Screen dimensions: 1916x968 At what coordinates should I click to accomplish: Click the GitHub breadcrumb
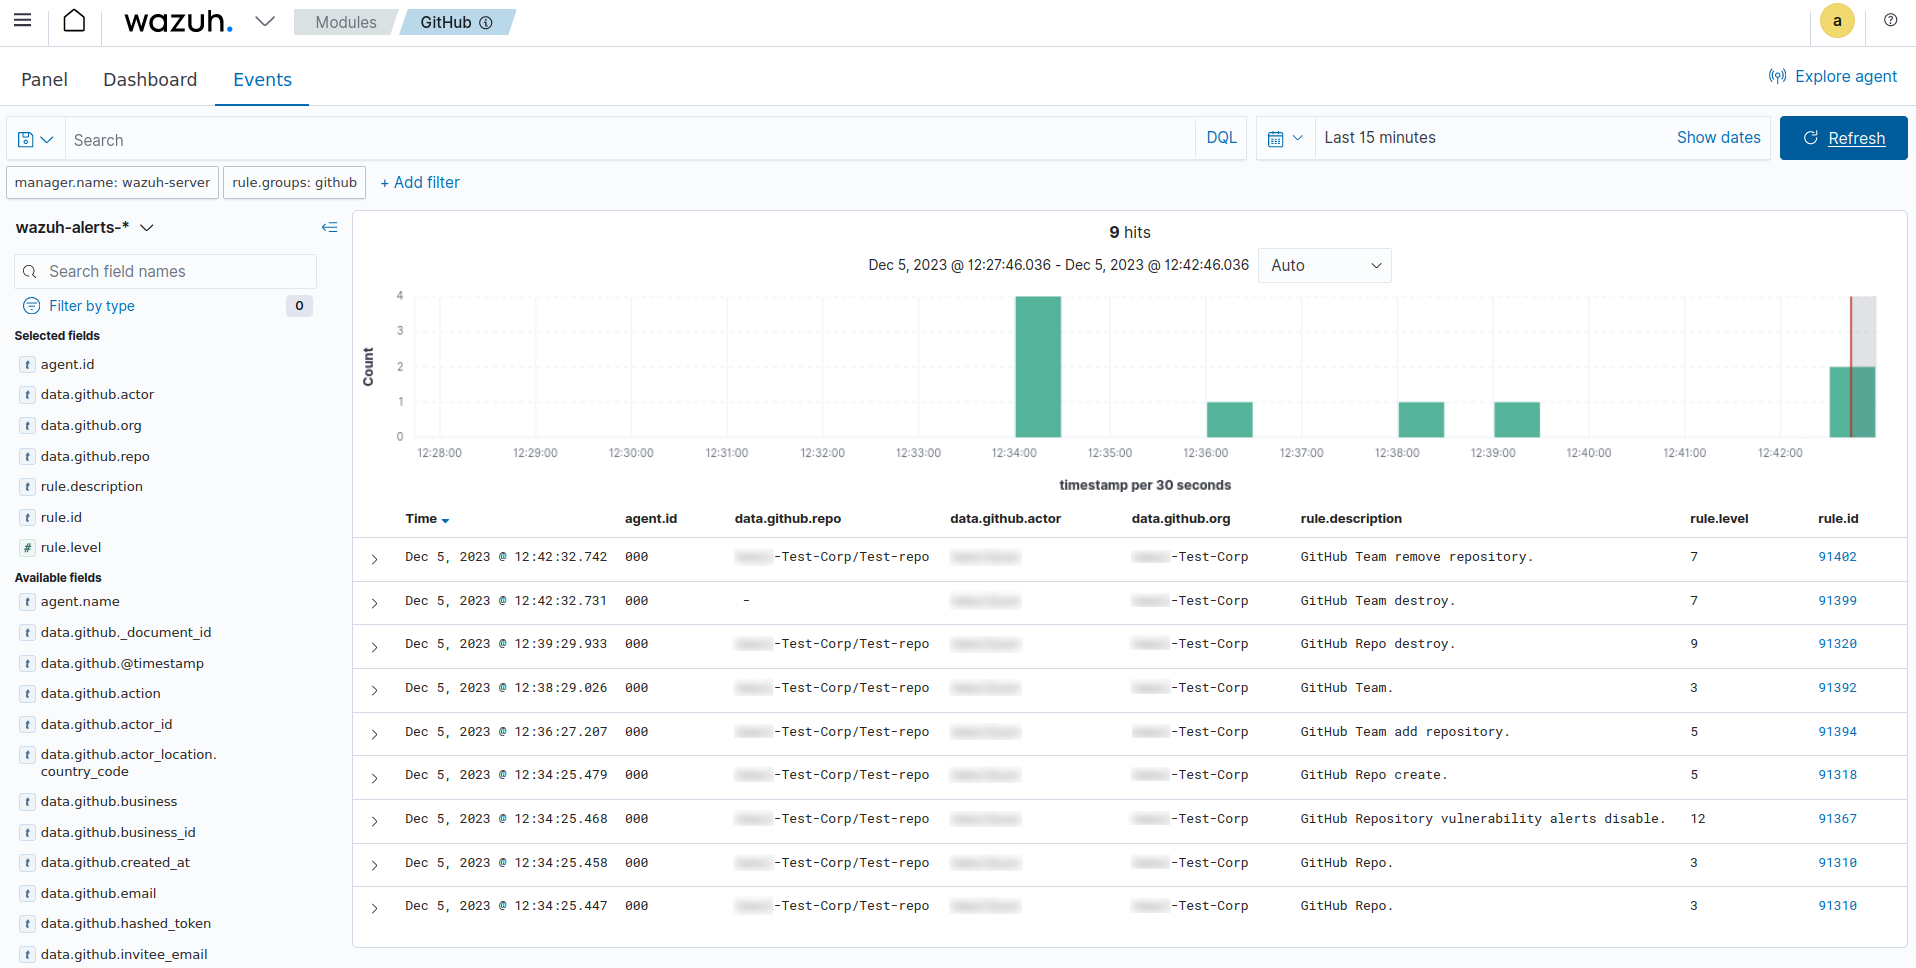[x=456, y=22]
